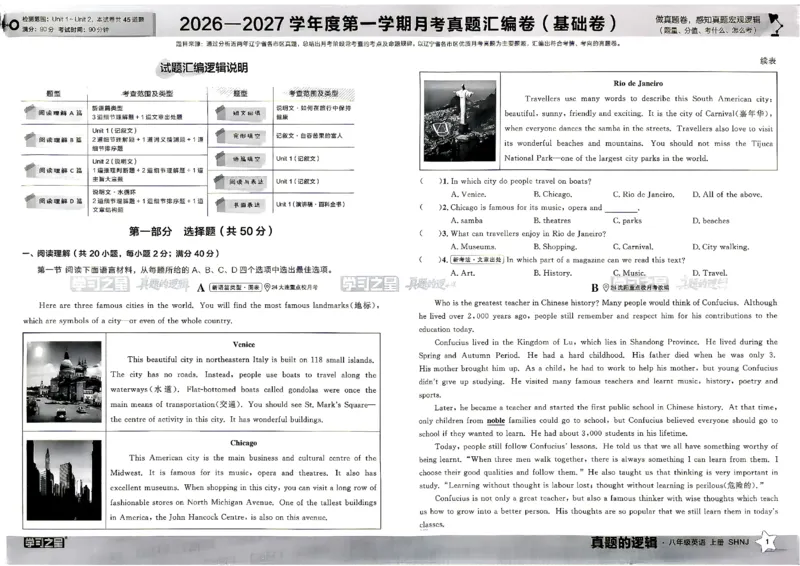The width and height of the screenshot is (800, 566).
Task: Click the answer bracket for question 4
Action: click(430, 260)
